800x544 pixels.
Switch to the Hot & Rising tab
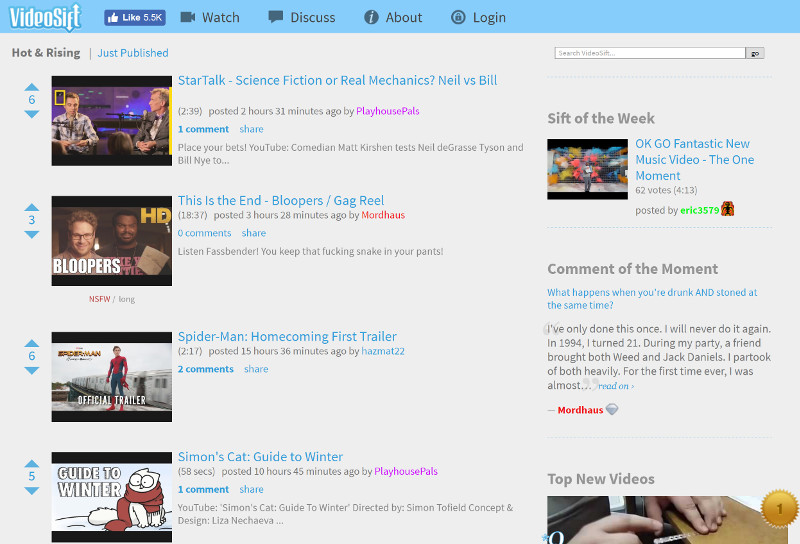(46, 53)
